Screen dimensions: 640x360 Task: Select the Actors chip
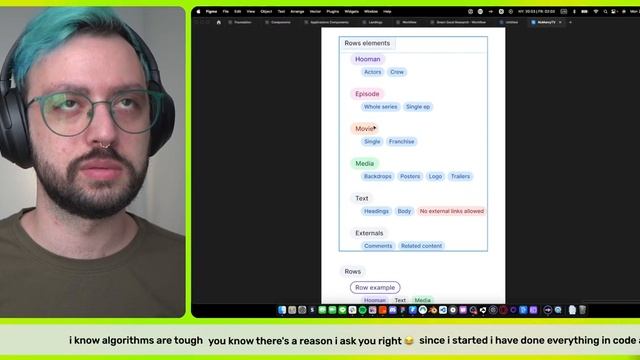(x=372, y=72)
